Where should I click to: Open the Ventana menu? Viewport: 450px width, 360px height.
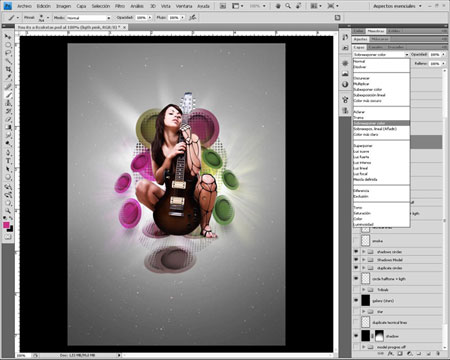pos(184,6)
